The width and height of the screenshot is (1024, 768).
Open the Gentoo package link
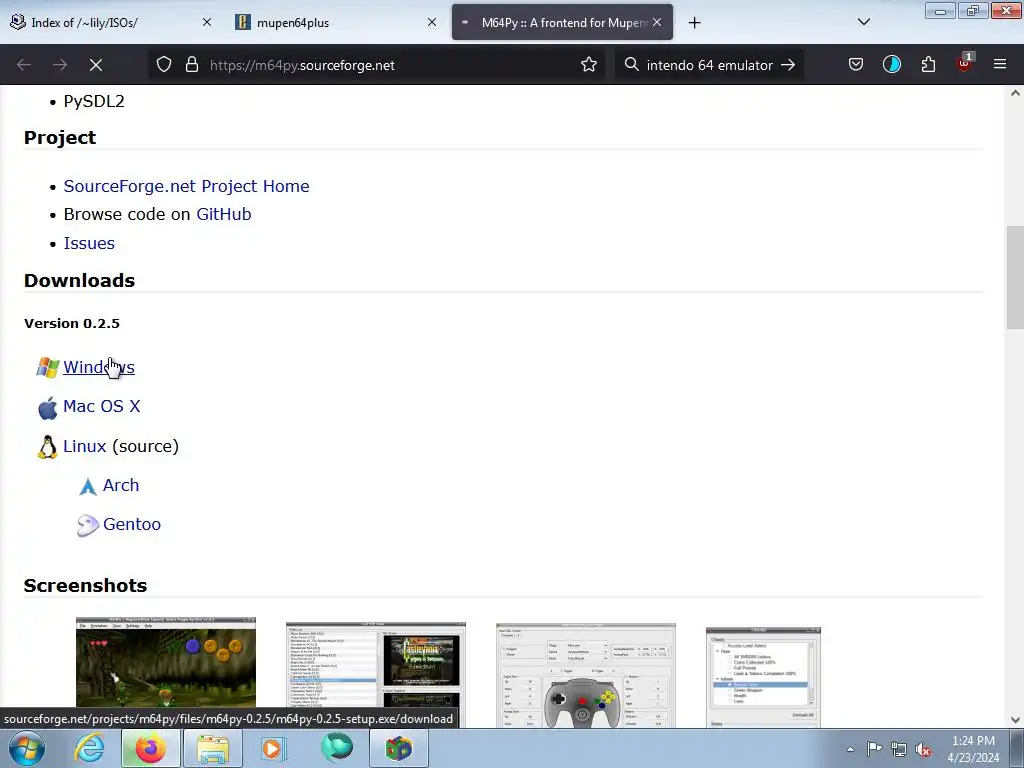(132, 524)
